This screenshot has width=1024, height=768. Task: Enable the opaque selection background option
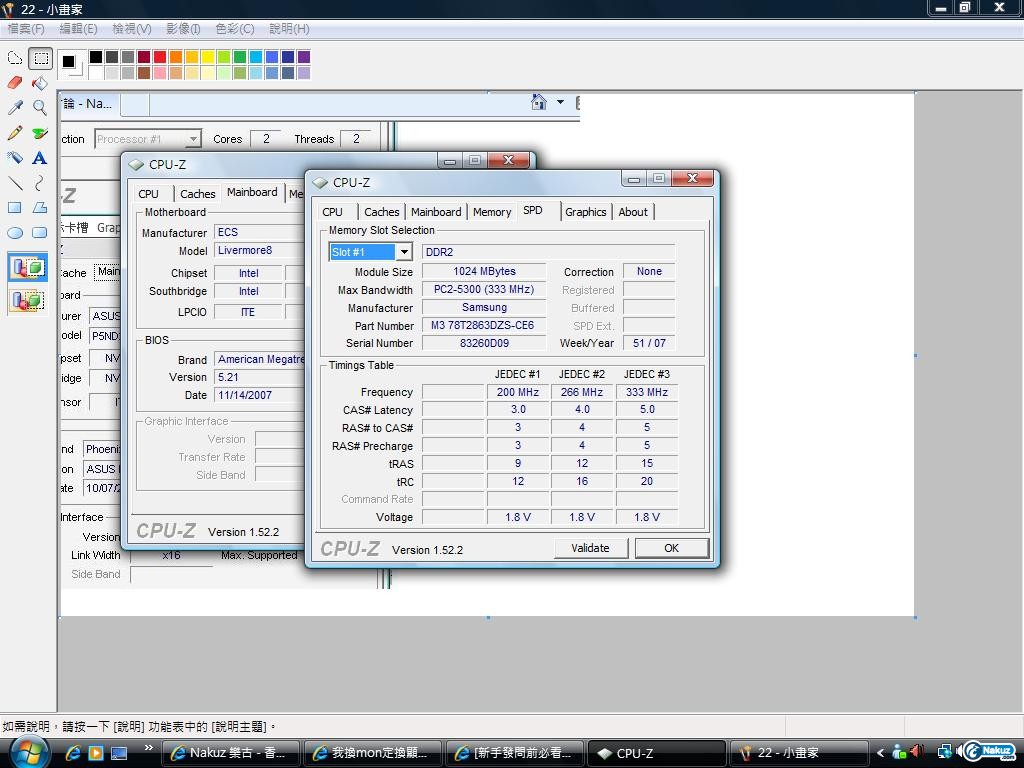pos(27,268)
